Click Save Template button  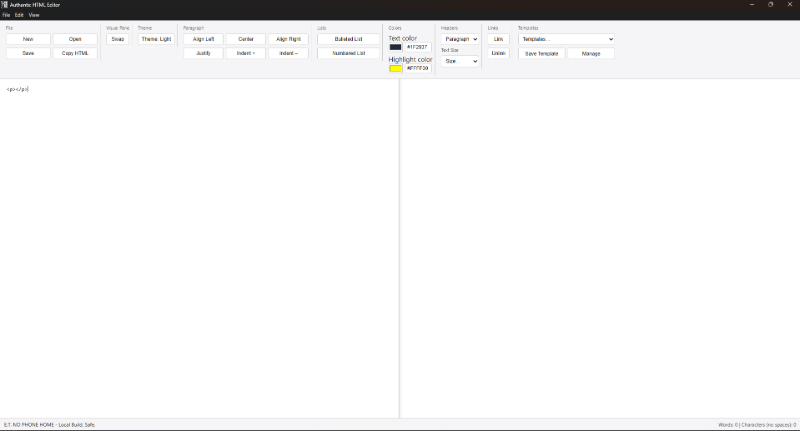click(541, 54)
